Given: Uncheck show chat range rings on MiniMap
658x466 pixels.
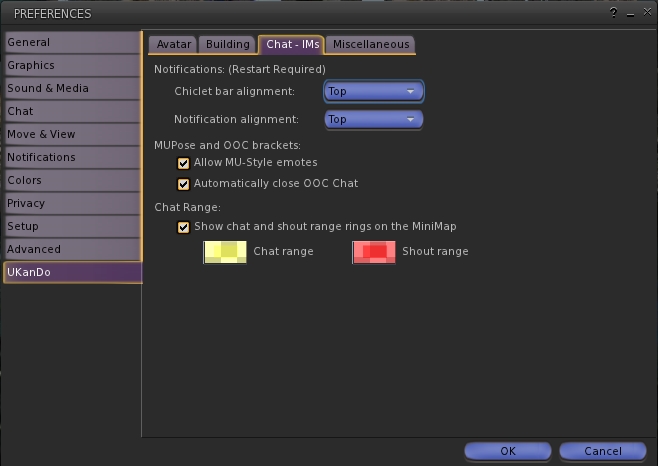Looking at the screenshot, I should (x=183, y=227).
